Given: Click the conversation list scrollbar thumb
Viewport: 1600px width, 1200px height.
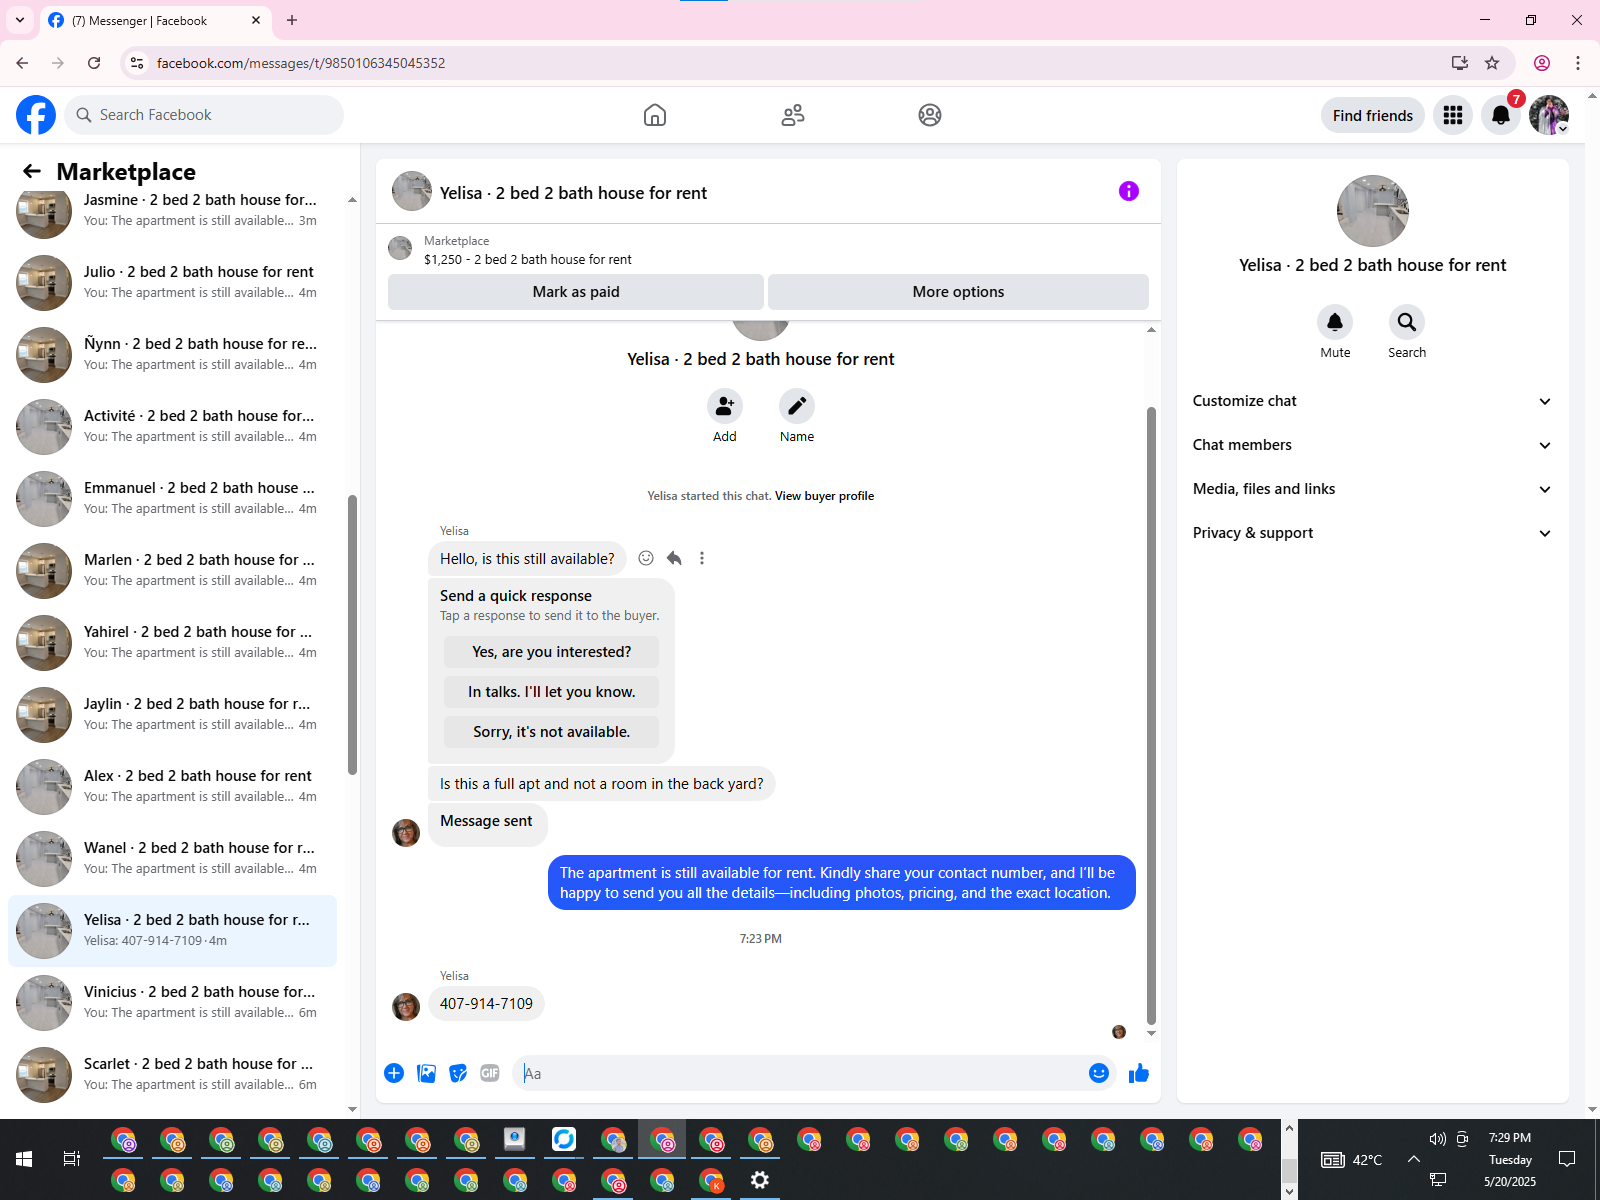Looking at the screenshot, I should point(352,634).
